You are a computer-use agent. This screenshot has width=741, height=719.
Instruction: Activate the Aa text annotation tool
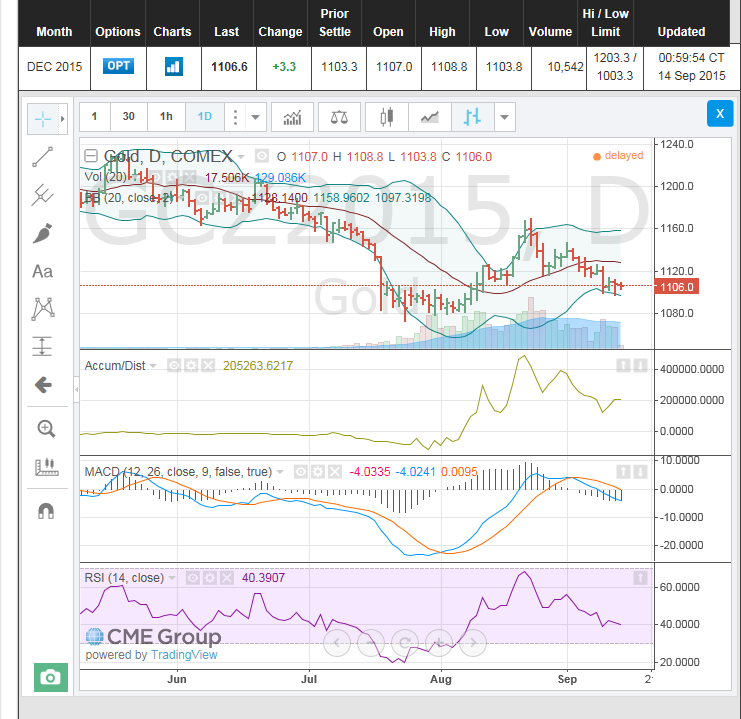pos(42,271)
